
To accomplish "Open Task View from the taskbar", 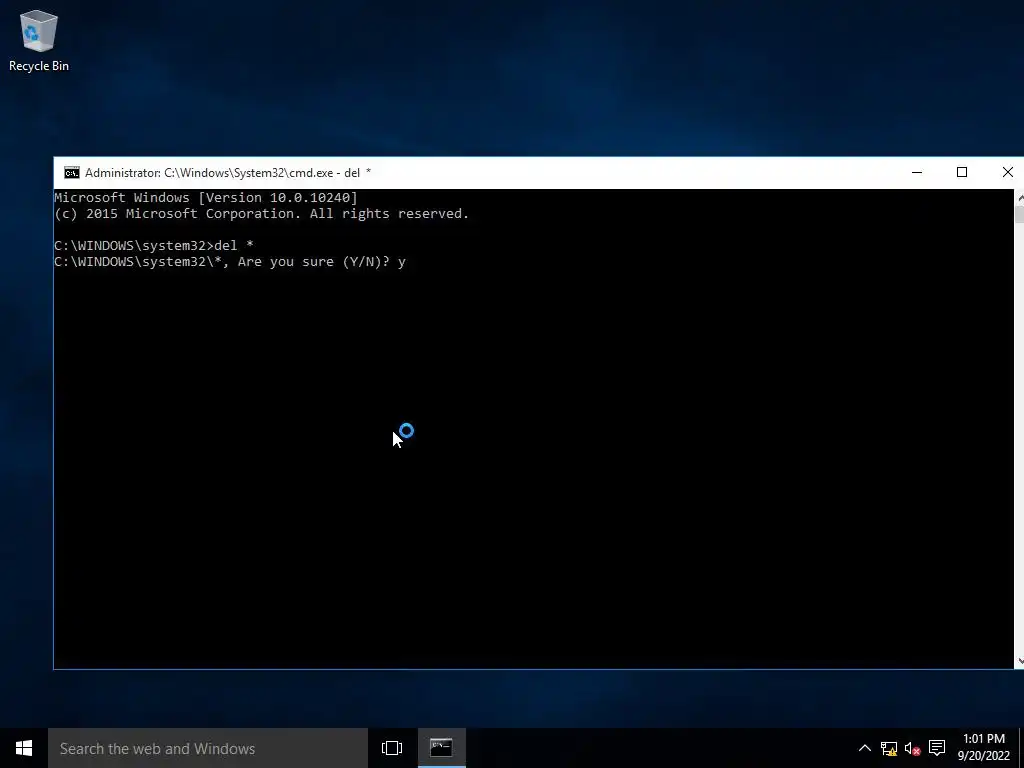I will click(x=392, y=748).
